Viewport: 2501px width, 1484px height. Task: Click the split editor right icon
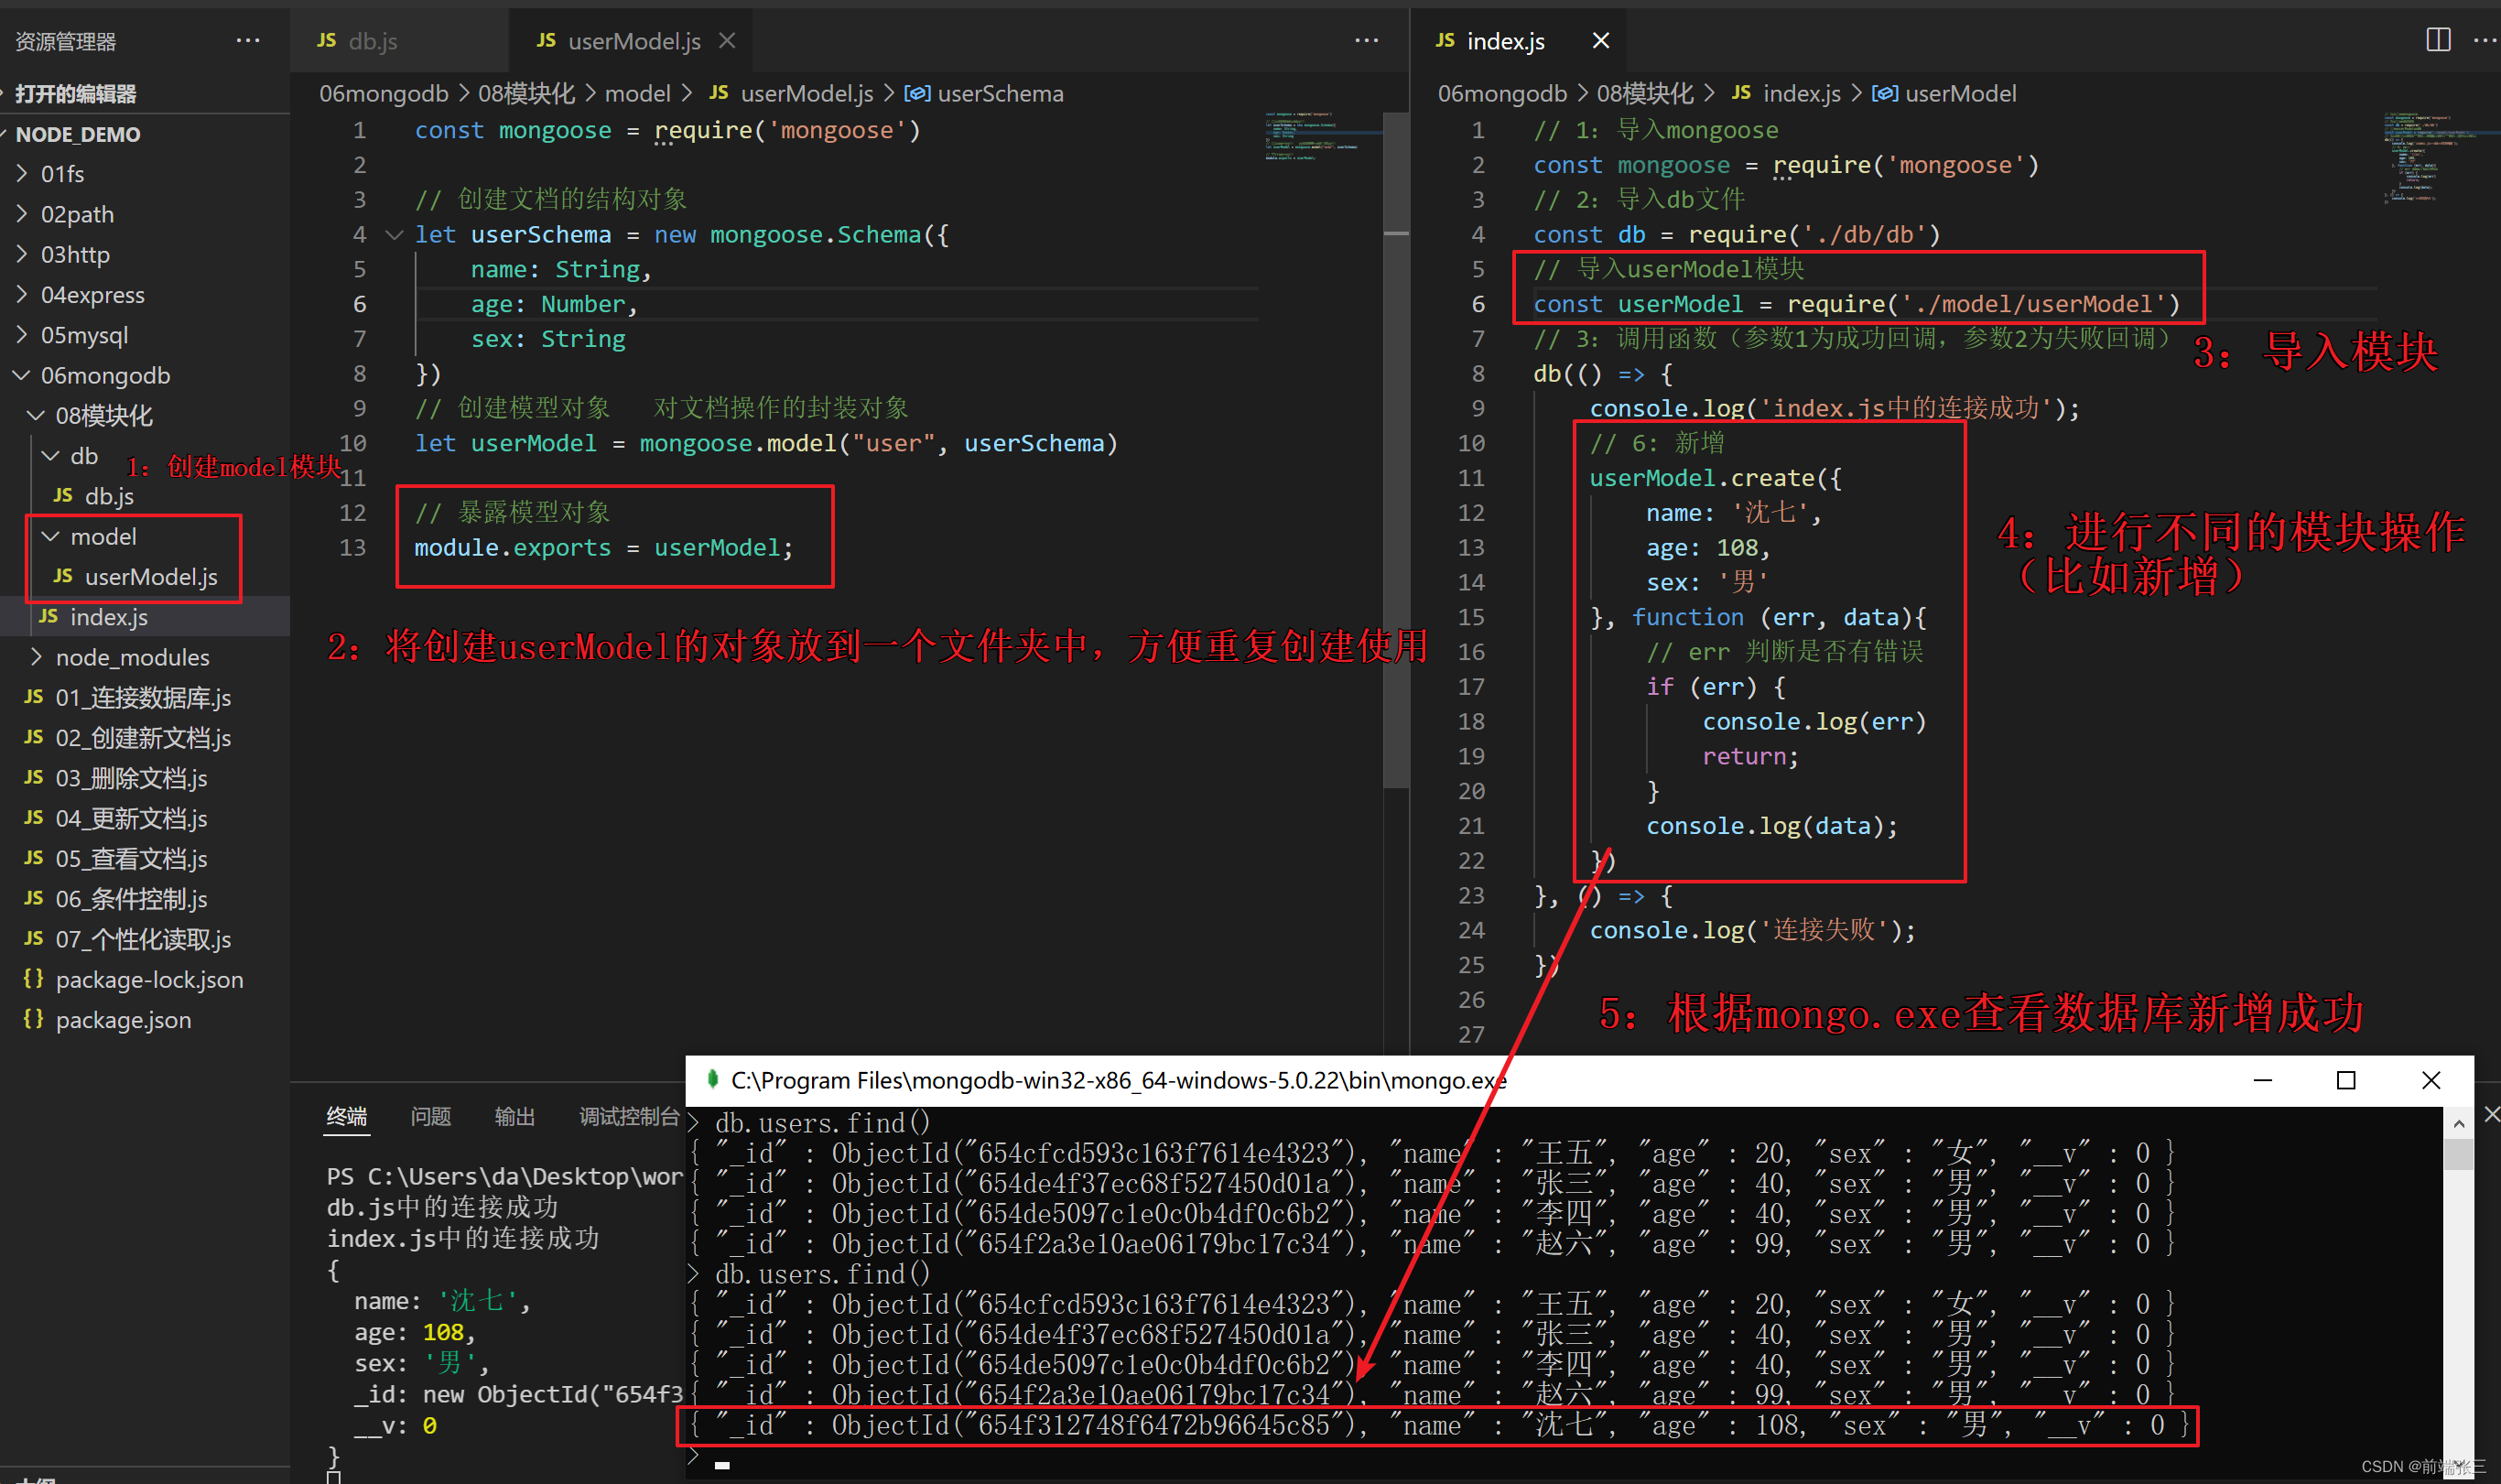pos(2437,40)
